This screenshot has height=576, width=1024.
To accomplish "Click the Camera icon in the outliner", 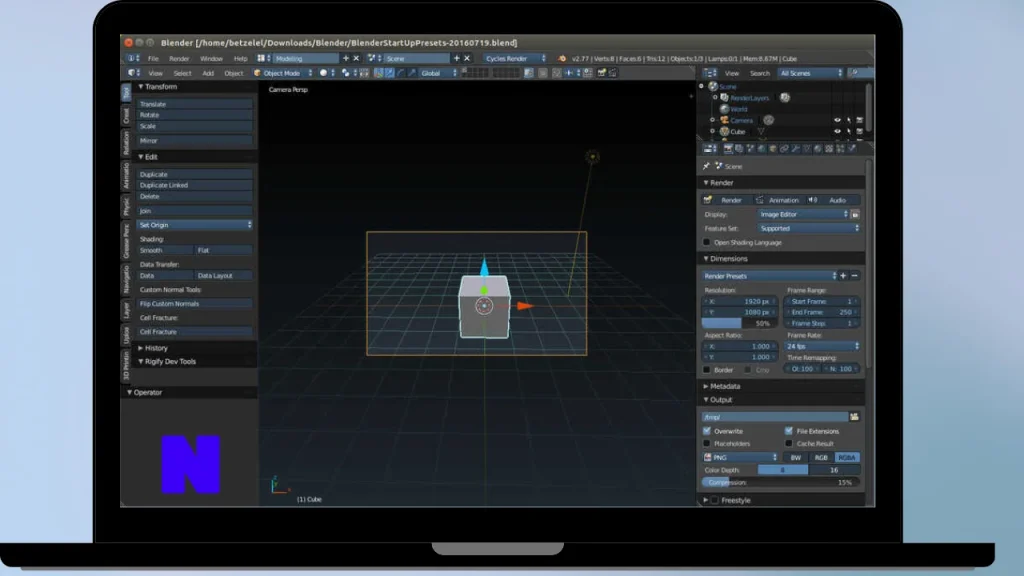I will point(724,120).
